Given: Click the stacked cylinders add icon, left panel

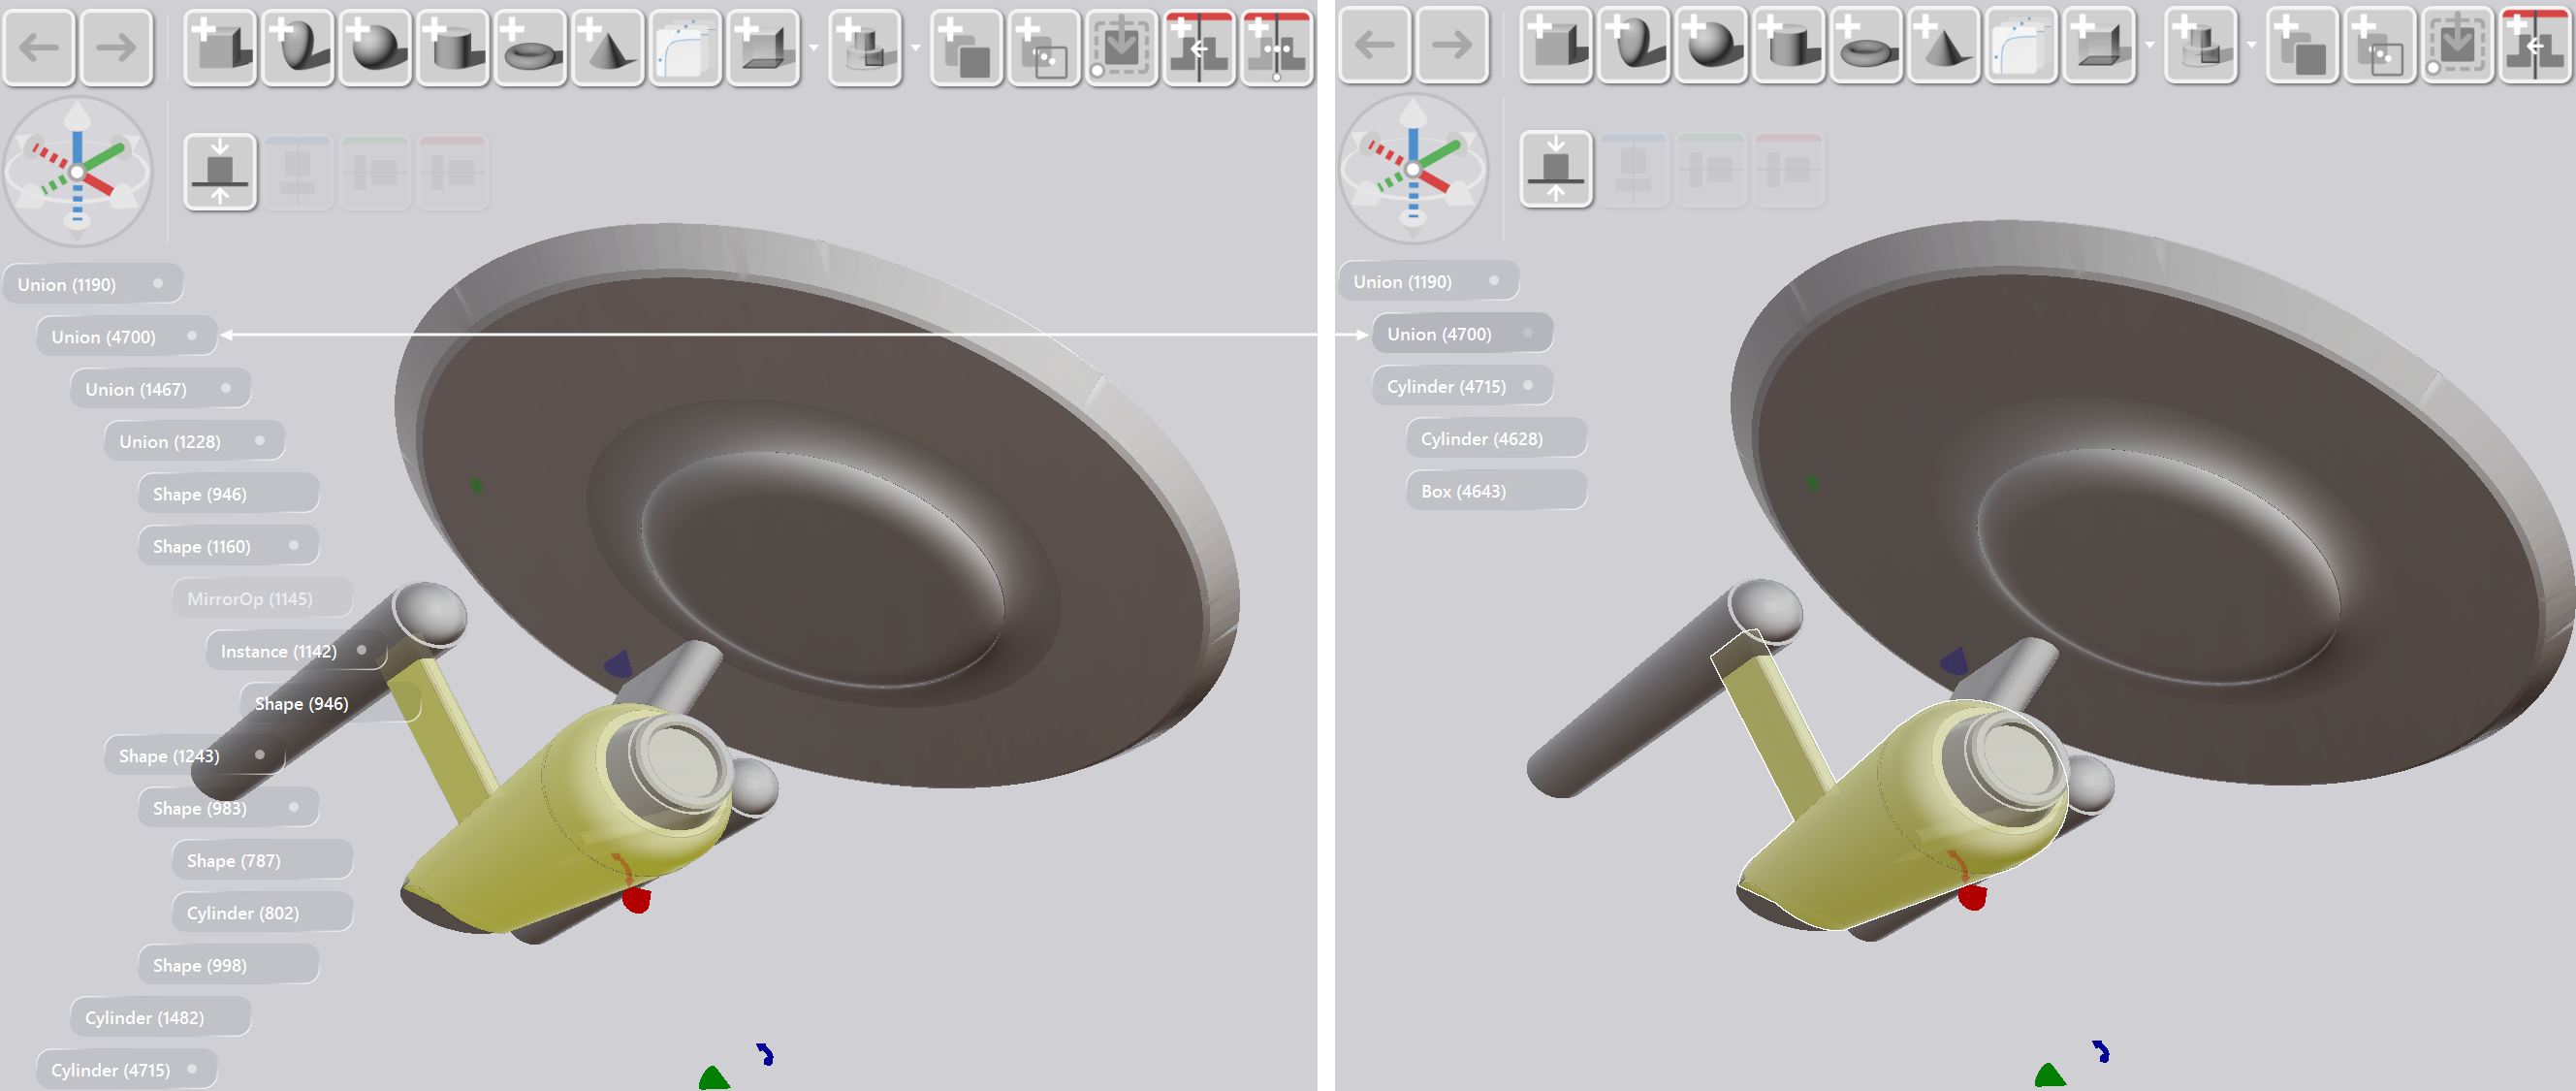Looking at the screenshot, I should coord(866,47).
